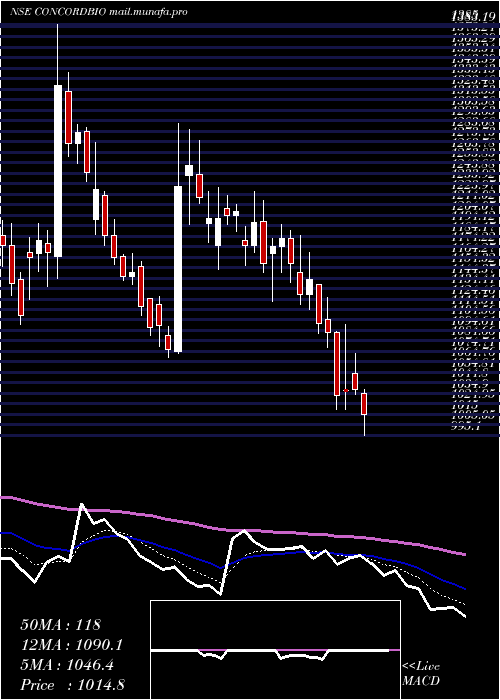This screenshot has height=700, width=500.
Task: Click the '5MA : 1046.4' label
Action: (x=67, y=665)
